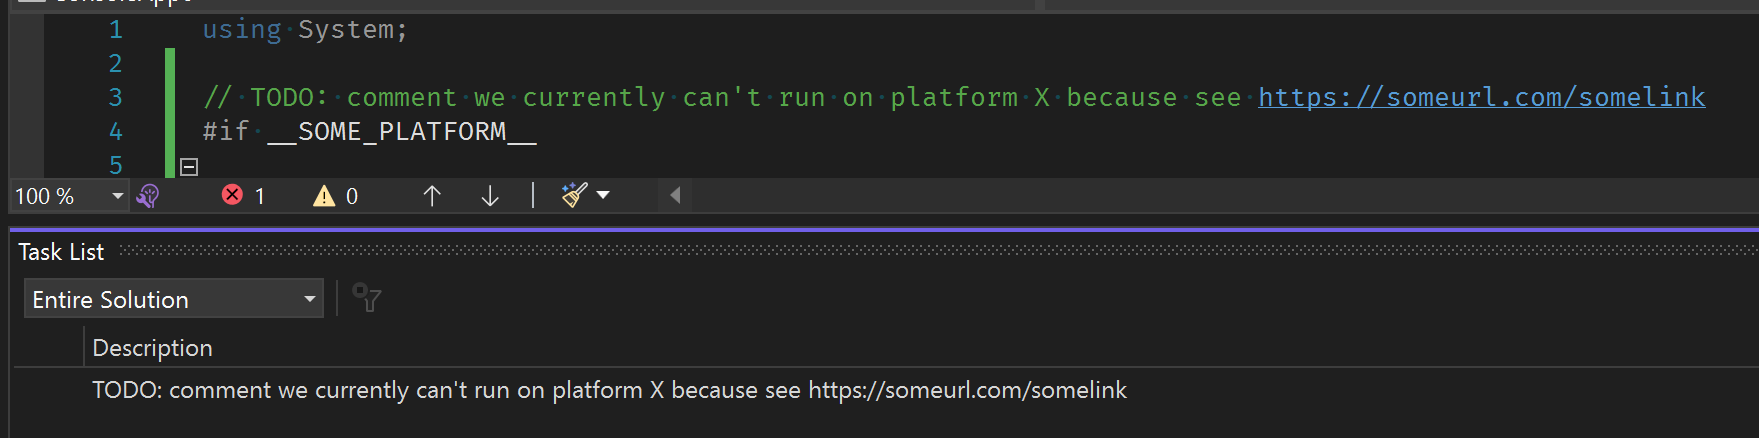
Task: Click the Task List filter icon
Action: click(367, 298)
